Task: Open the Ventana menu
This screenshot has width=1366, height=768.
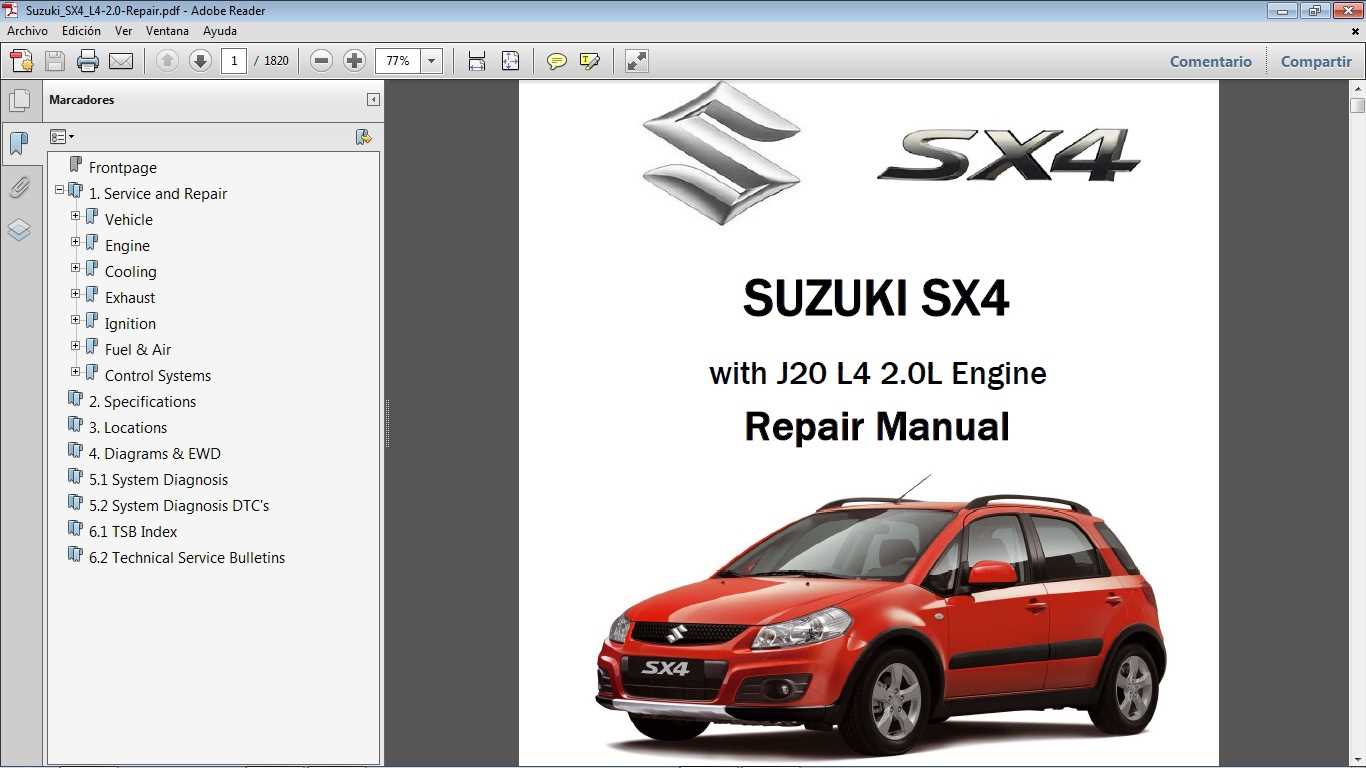Action: (167, 31)
